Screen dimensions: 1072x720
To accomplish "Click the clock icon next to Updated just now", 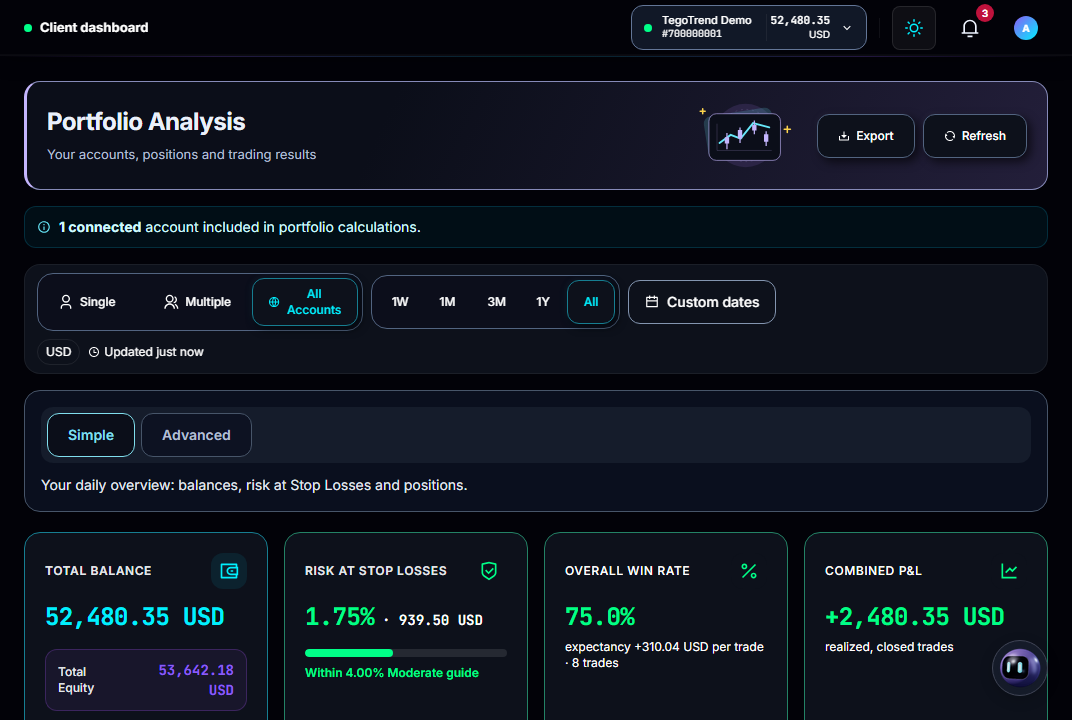I will 94,352.
